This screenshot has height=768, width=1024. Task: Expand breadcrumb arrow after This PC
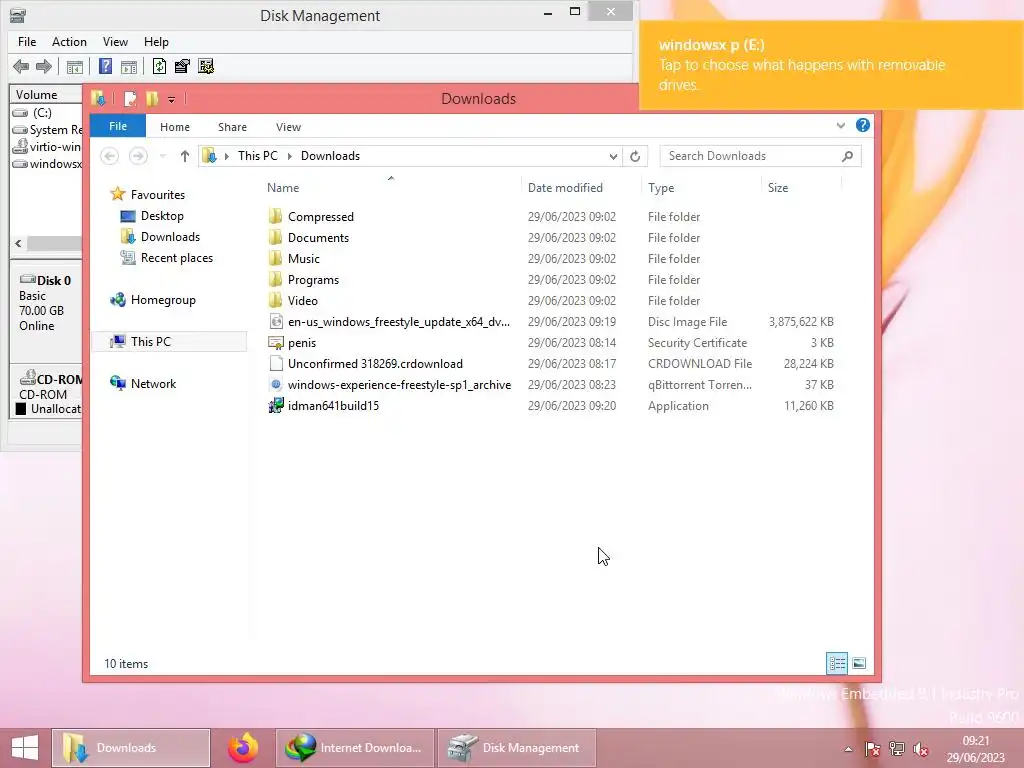289,156
